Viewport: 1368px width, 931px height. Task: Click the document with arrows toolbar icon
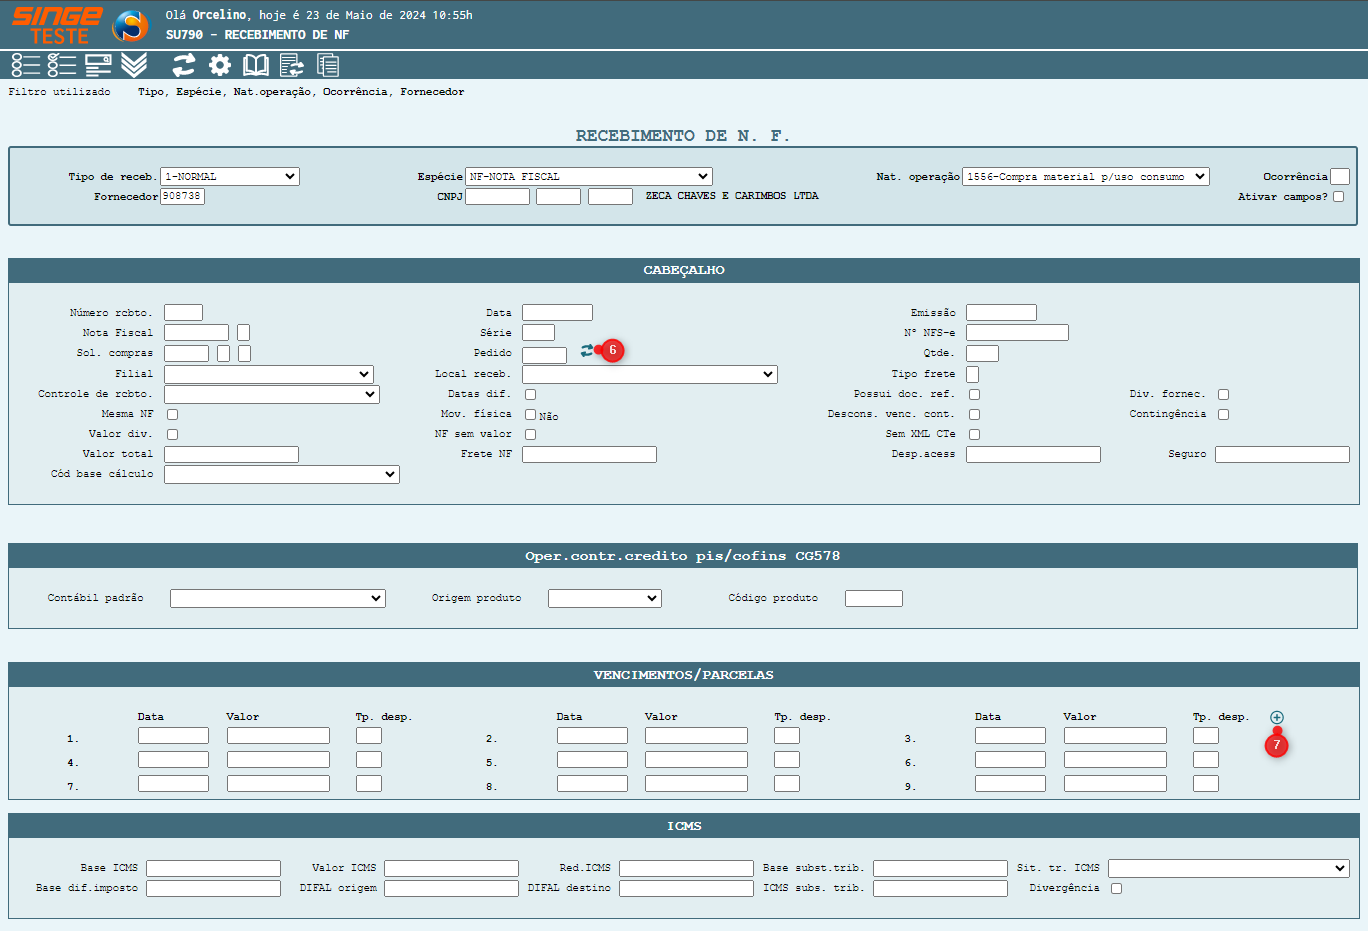pyautogui.click(x=292, y=65)
